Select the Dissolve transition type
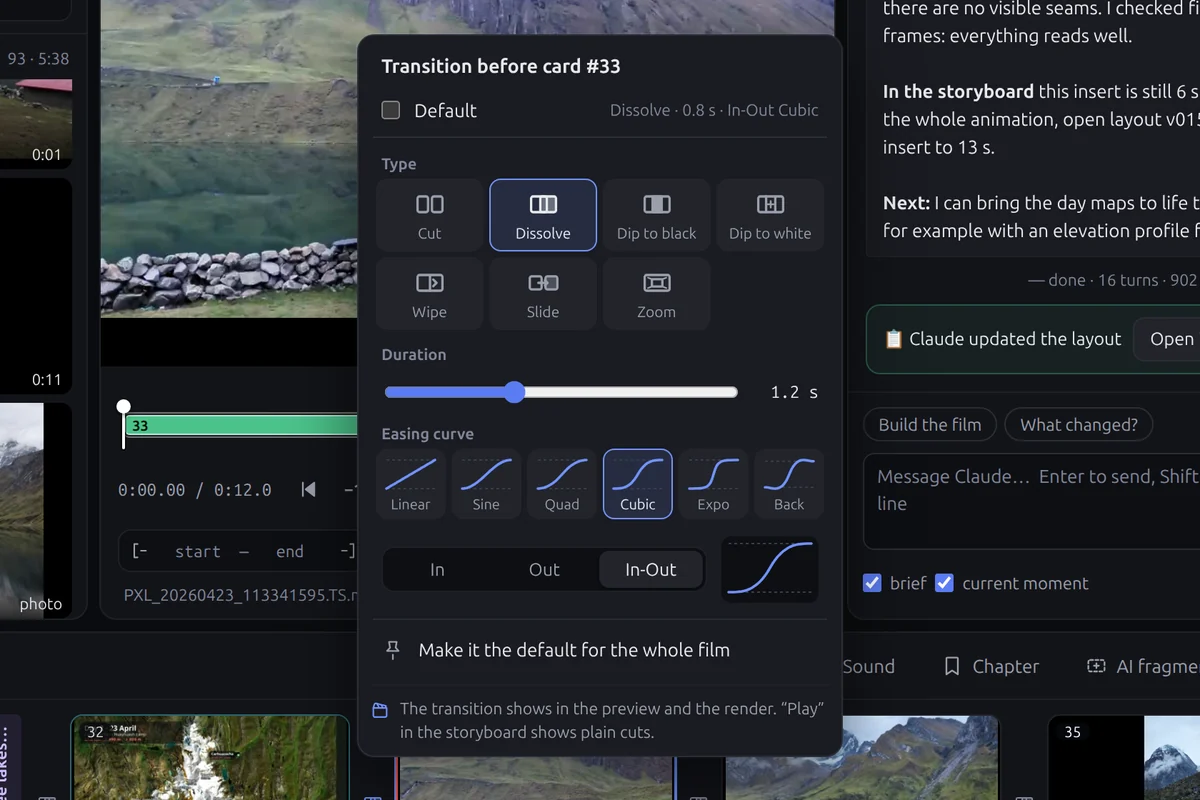 click(x=543, y=215)
